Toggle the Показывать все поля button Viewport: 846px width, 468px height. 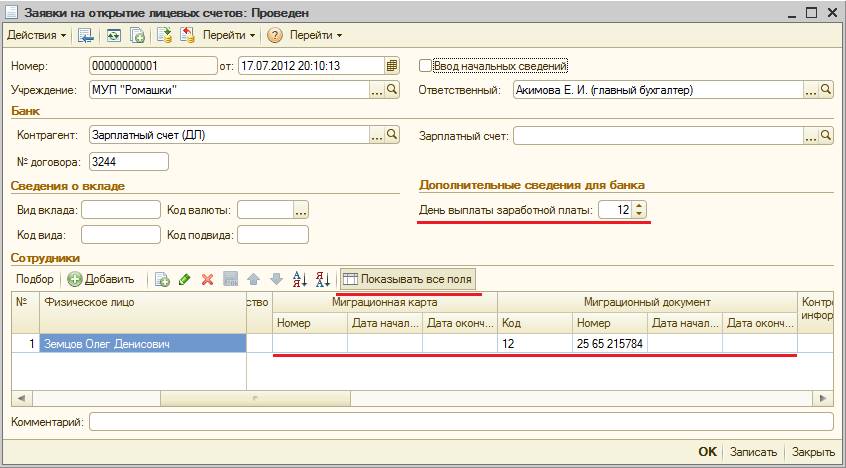click(x=408, y=279)
